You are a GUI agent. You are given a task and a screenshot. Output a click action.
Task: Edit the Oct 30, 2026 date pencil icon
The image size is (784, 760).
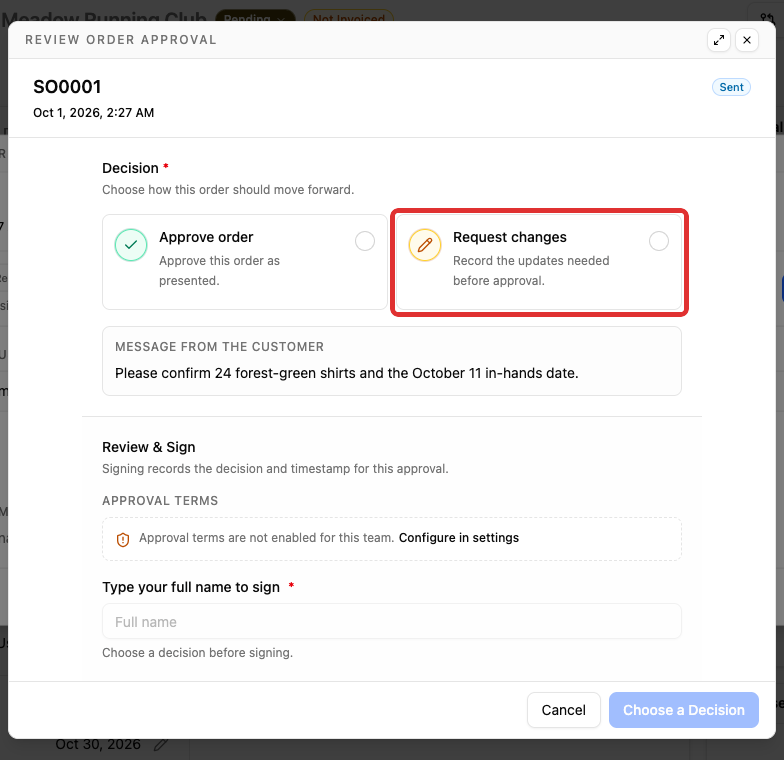click(x=160, y=745)
